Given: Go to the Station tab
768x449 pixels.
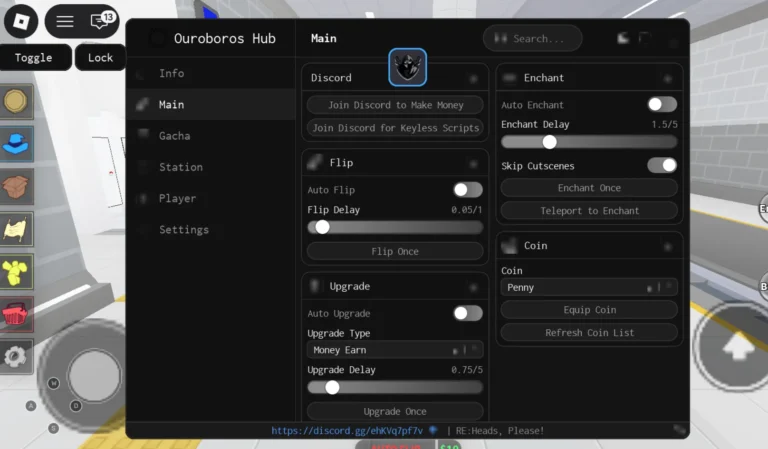Looking at the screenshot, I should (x=211, y=167).
